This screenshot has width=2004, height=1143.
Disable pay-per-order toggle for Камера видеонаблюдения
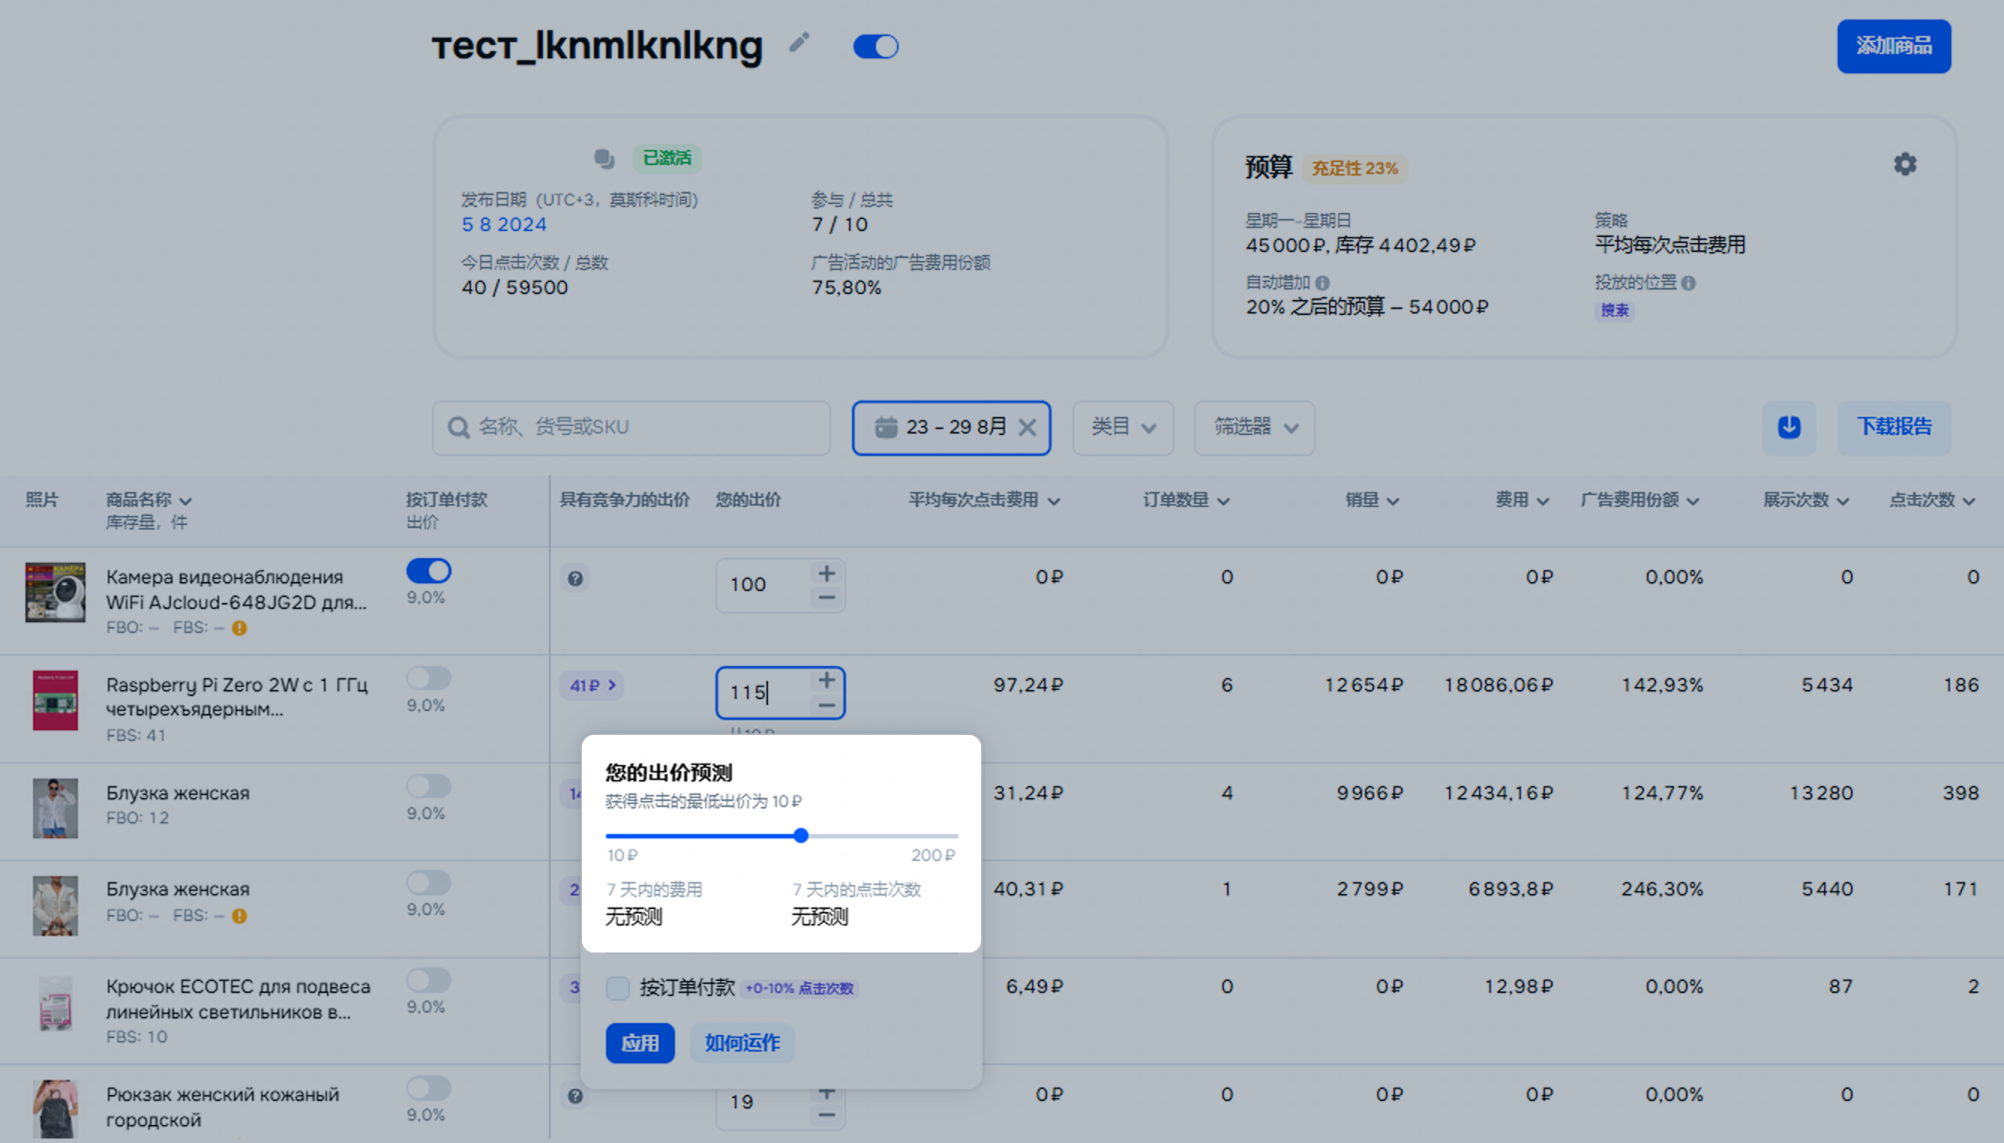click(429, 571)
